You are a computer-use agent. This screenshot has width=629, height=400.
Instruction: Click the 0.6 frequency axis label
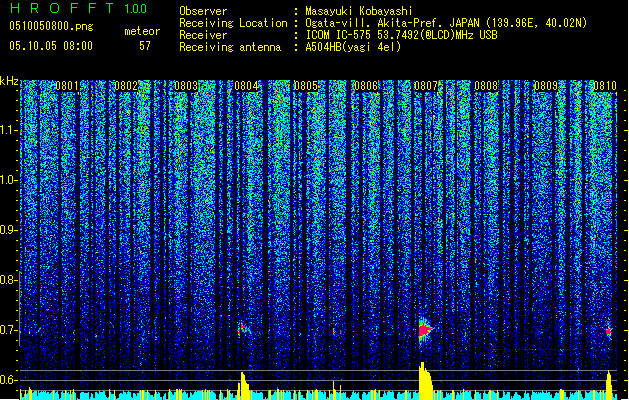[x=8, y=380]
